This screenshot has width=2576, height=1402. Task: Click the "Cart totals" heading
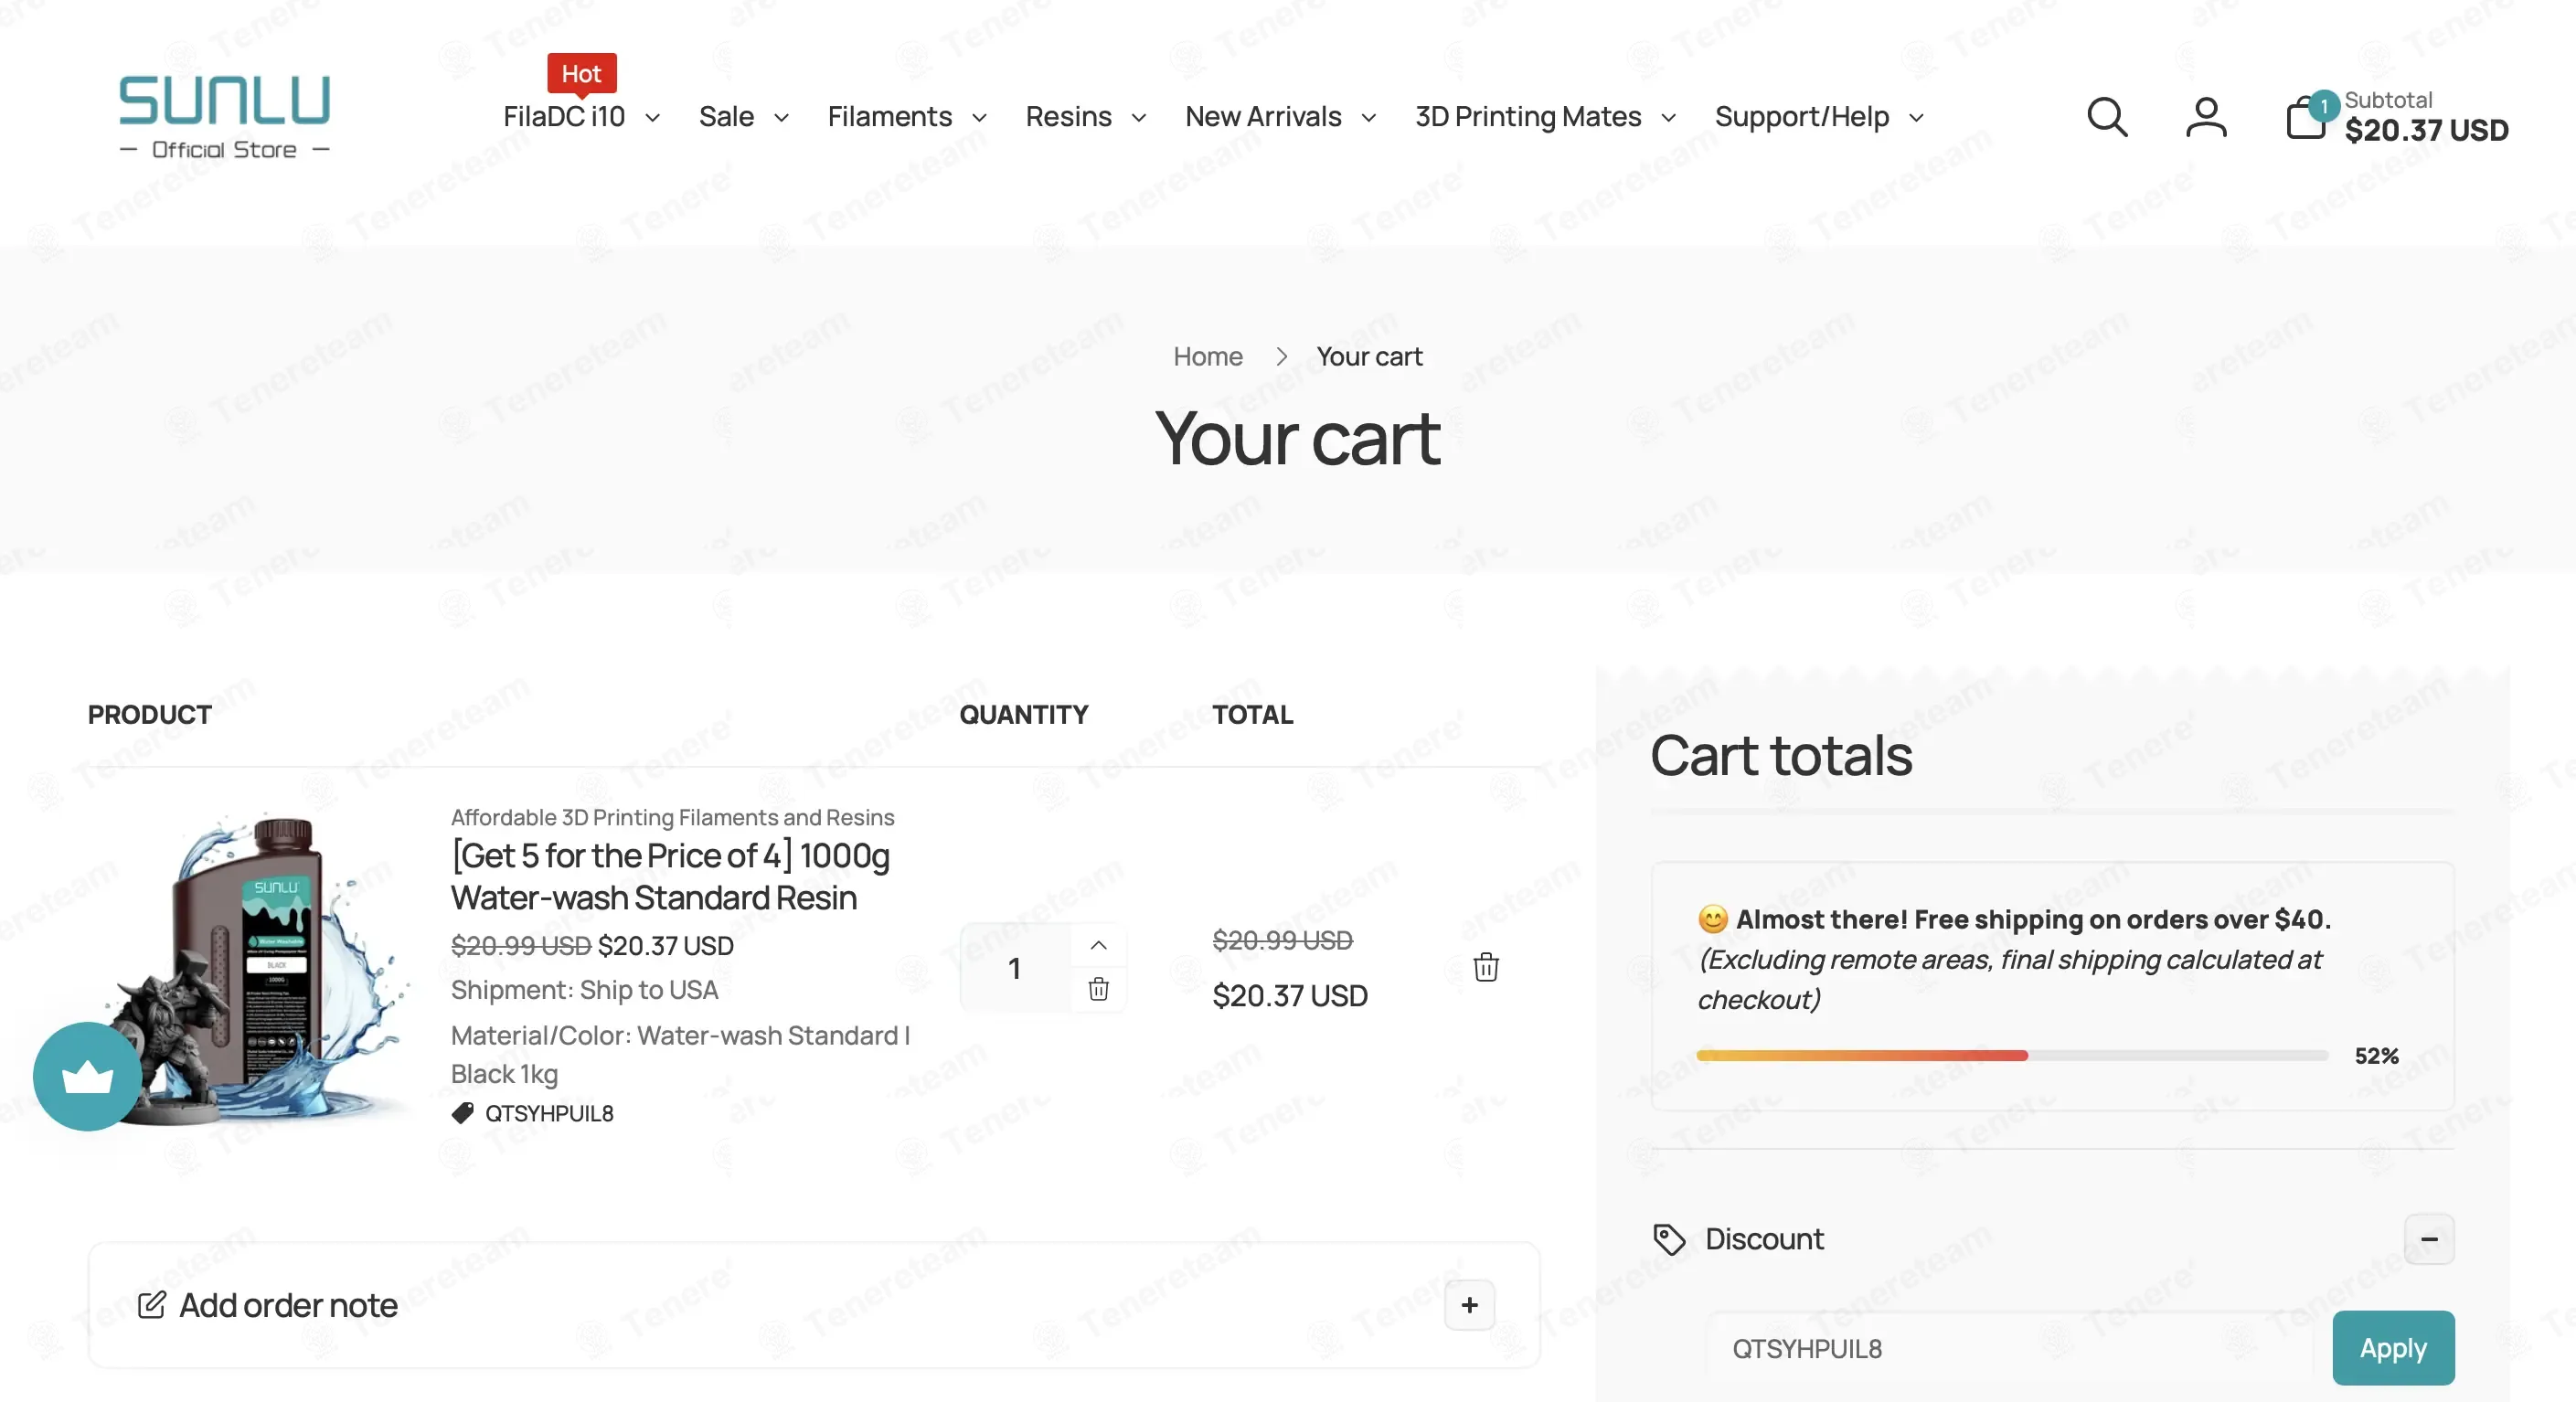point(1781,755)
